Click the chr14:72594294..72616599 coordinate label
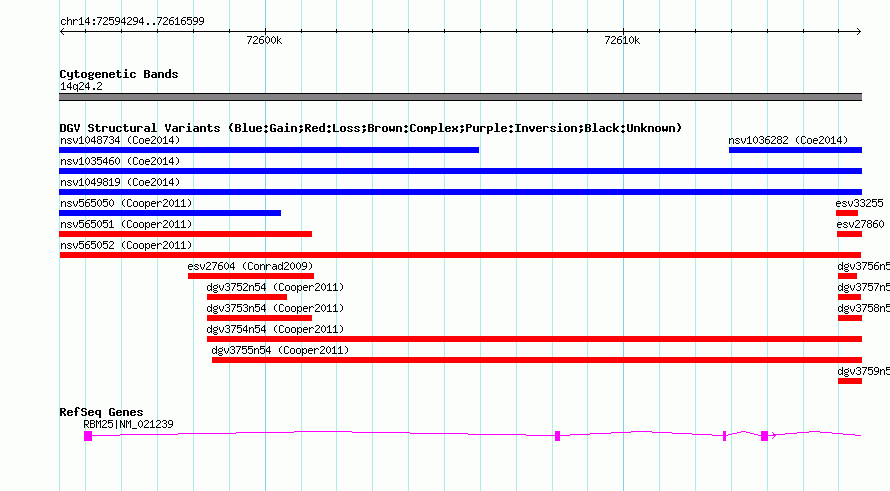890x491 pixels. pos(132,21)
